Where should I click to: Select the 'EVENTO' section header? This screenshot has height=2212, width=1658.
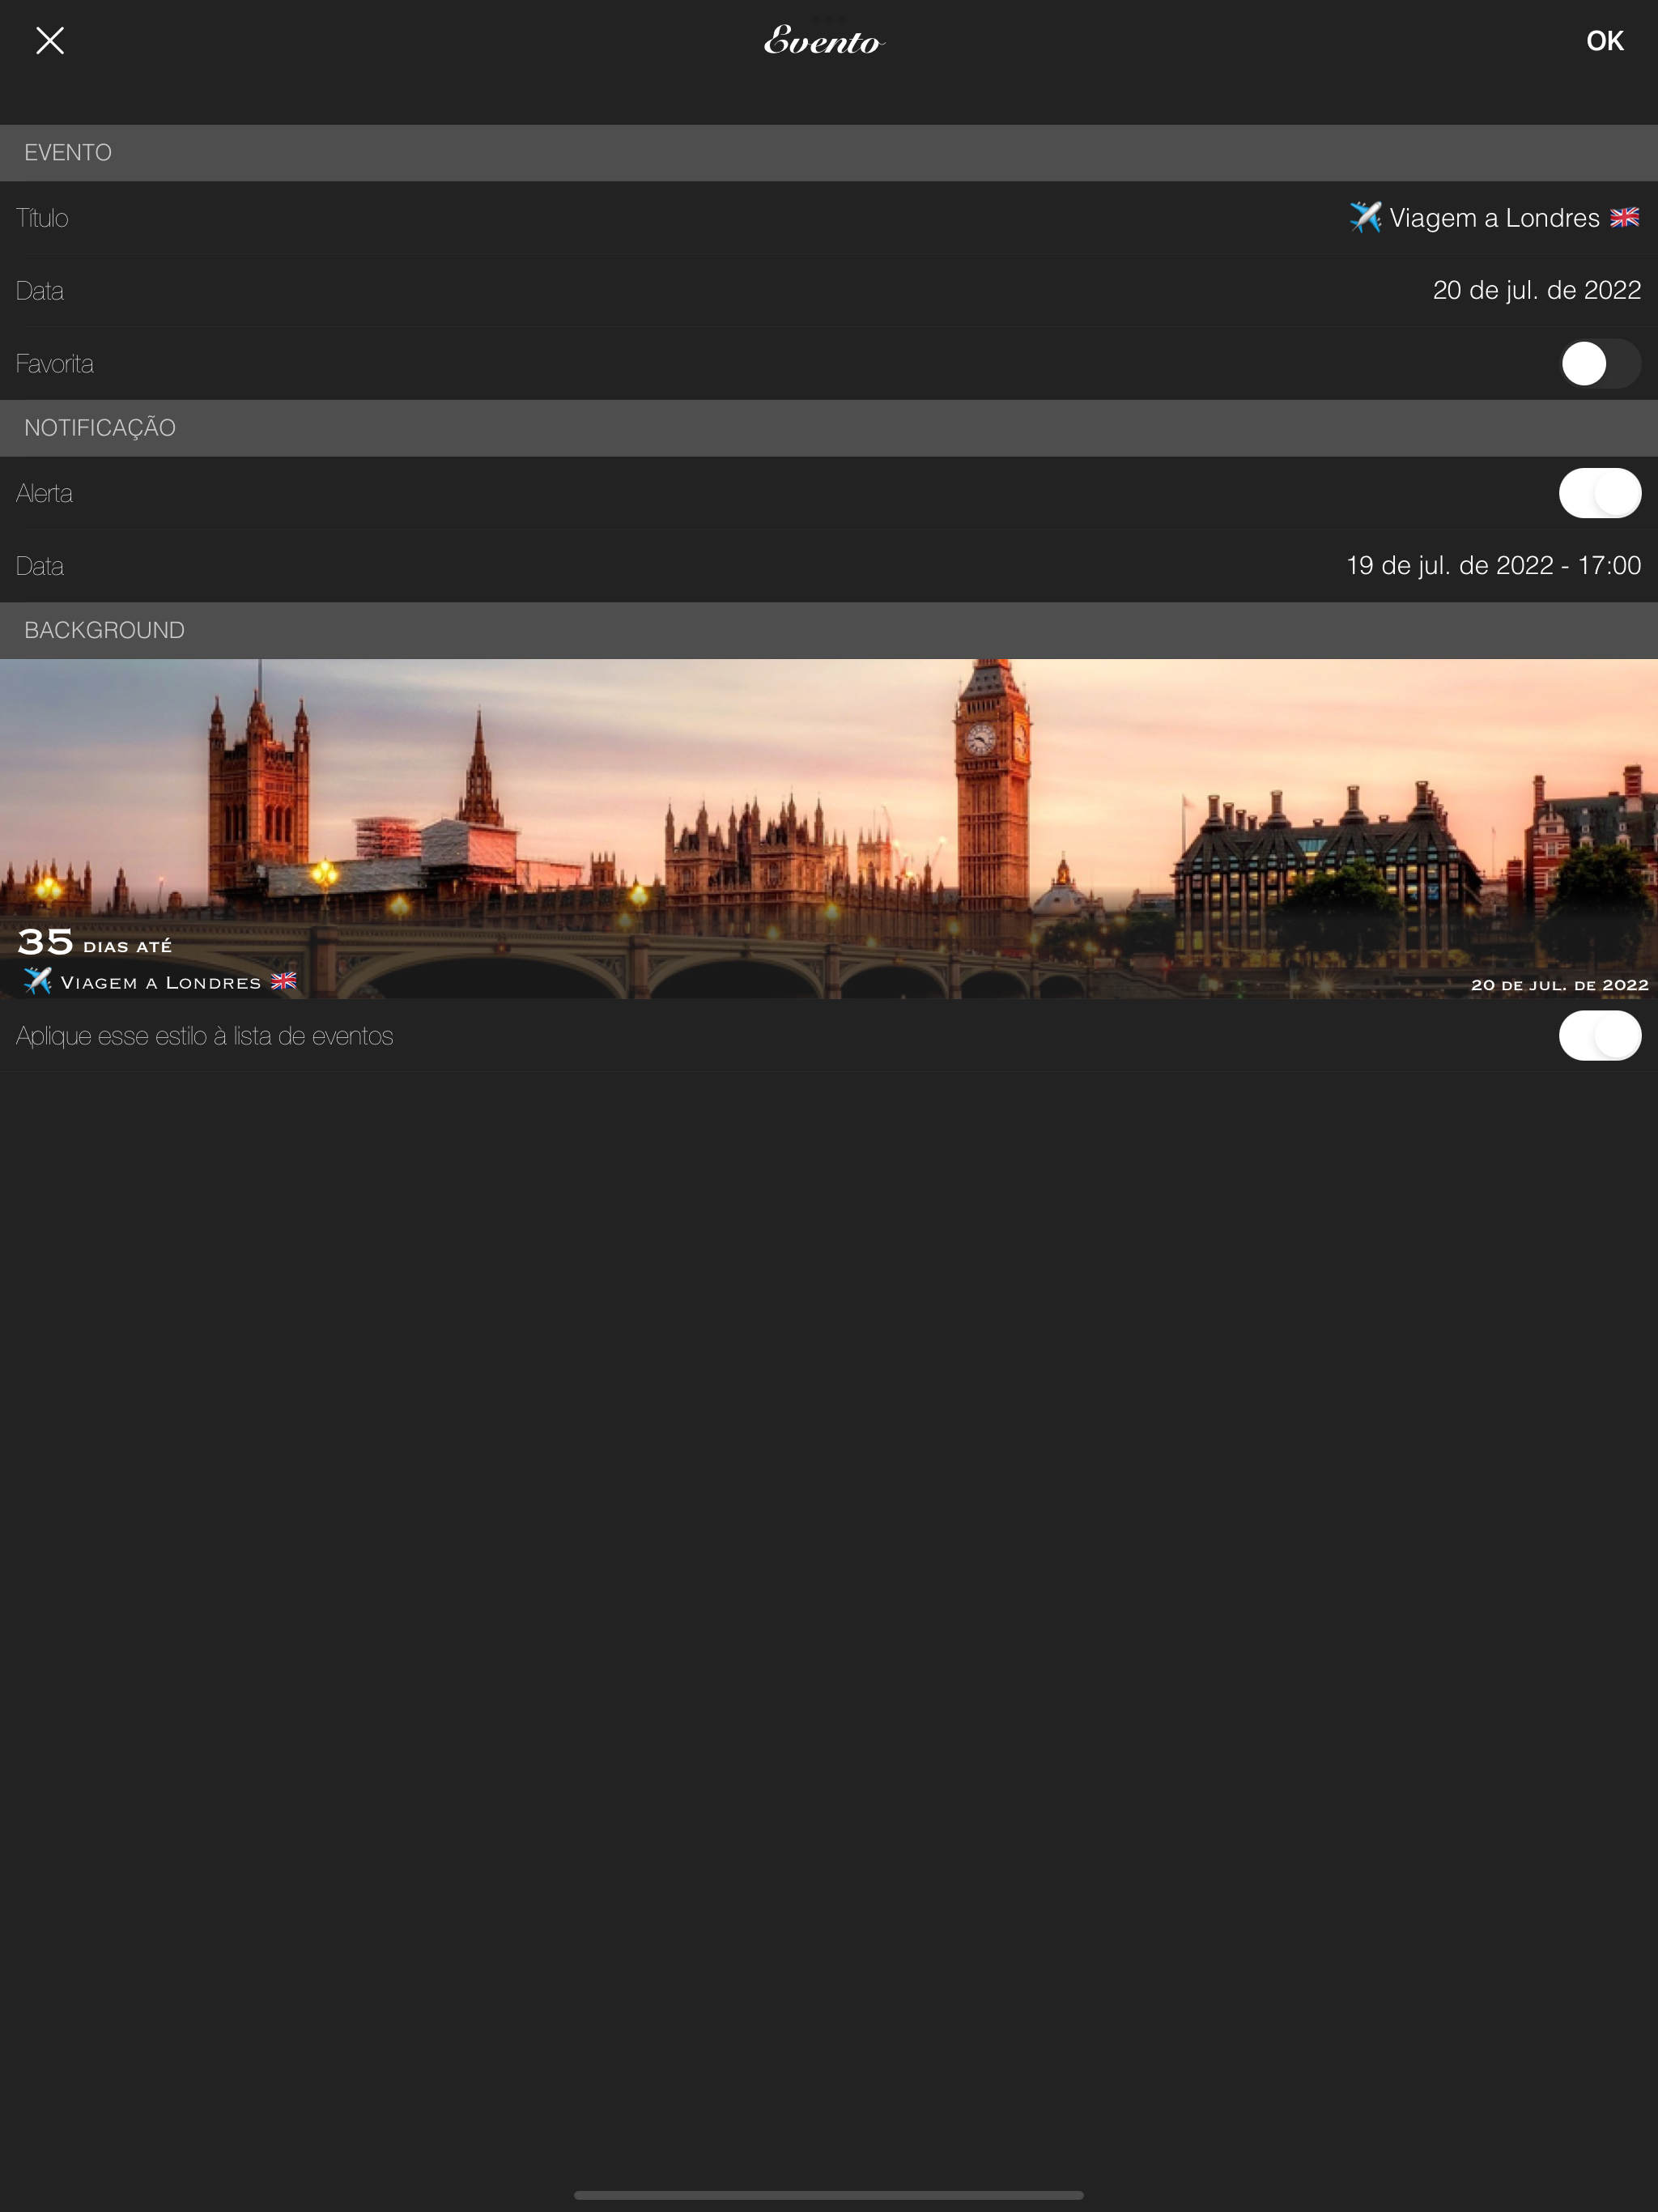pyautogui.click(x=68, y=153)
